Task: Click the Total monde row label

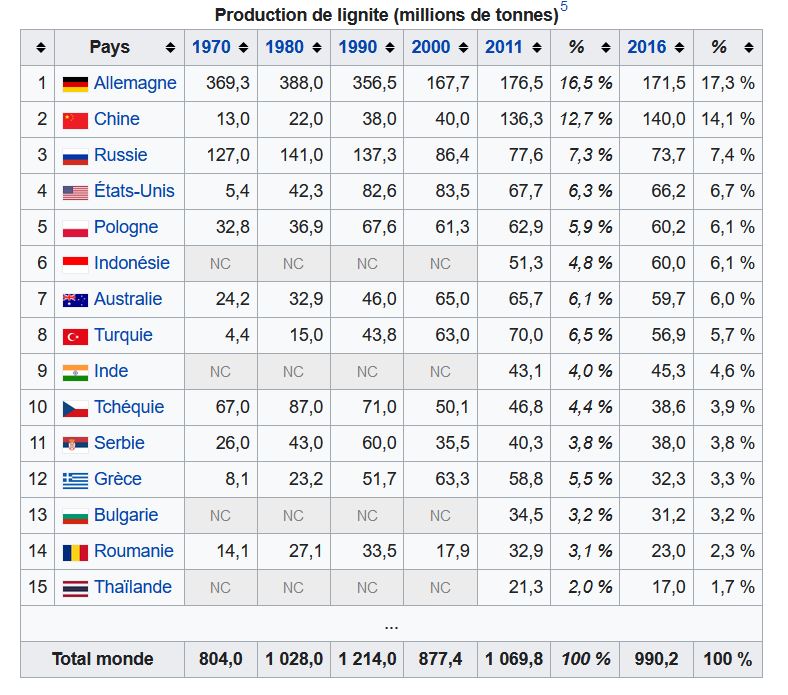Action: point(103,658)
